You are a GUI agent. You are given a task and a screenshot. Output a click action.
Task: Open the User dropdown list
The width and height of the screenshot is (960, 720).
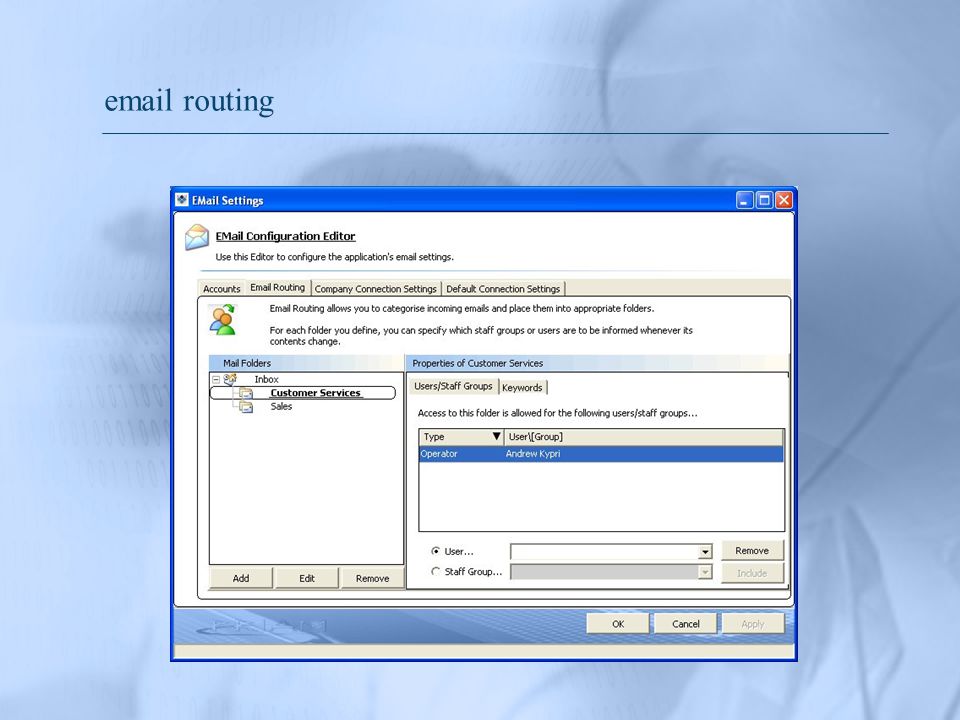(705, 552)
